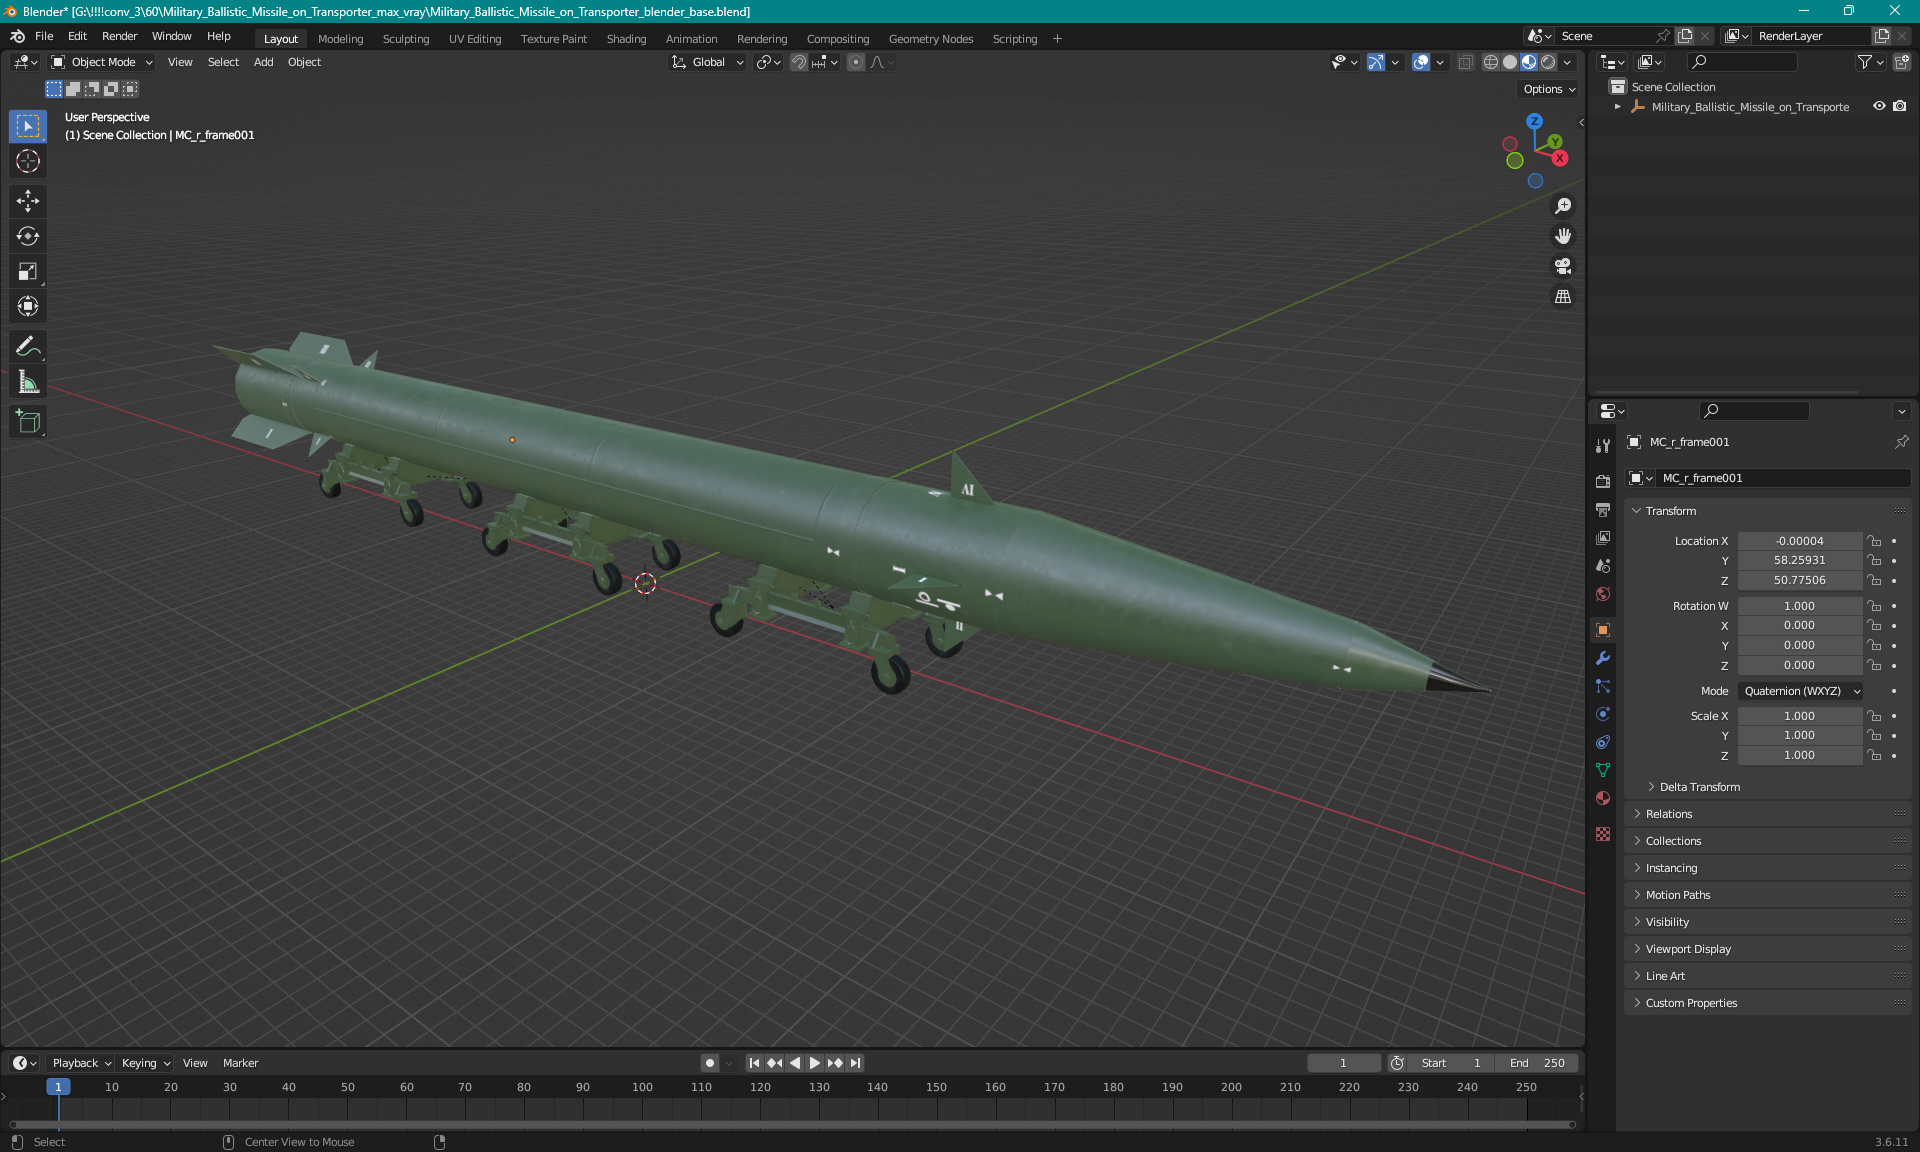Add a new workspace with plus button
The image size is (1920, 1152).
coord(1057,39)
